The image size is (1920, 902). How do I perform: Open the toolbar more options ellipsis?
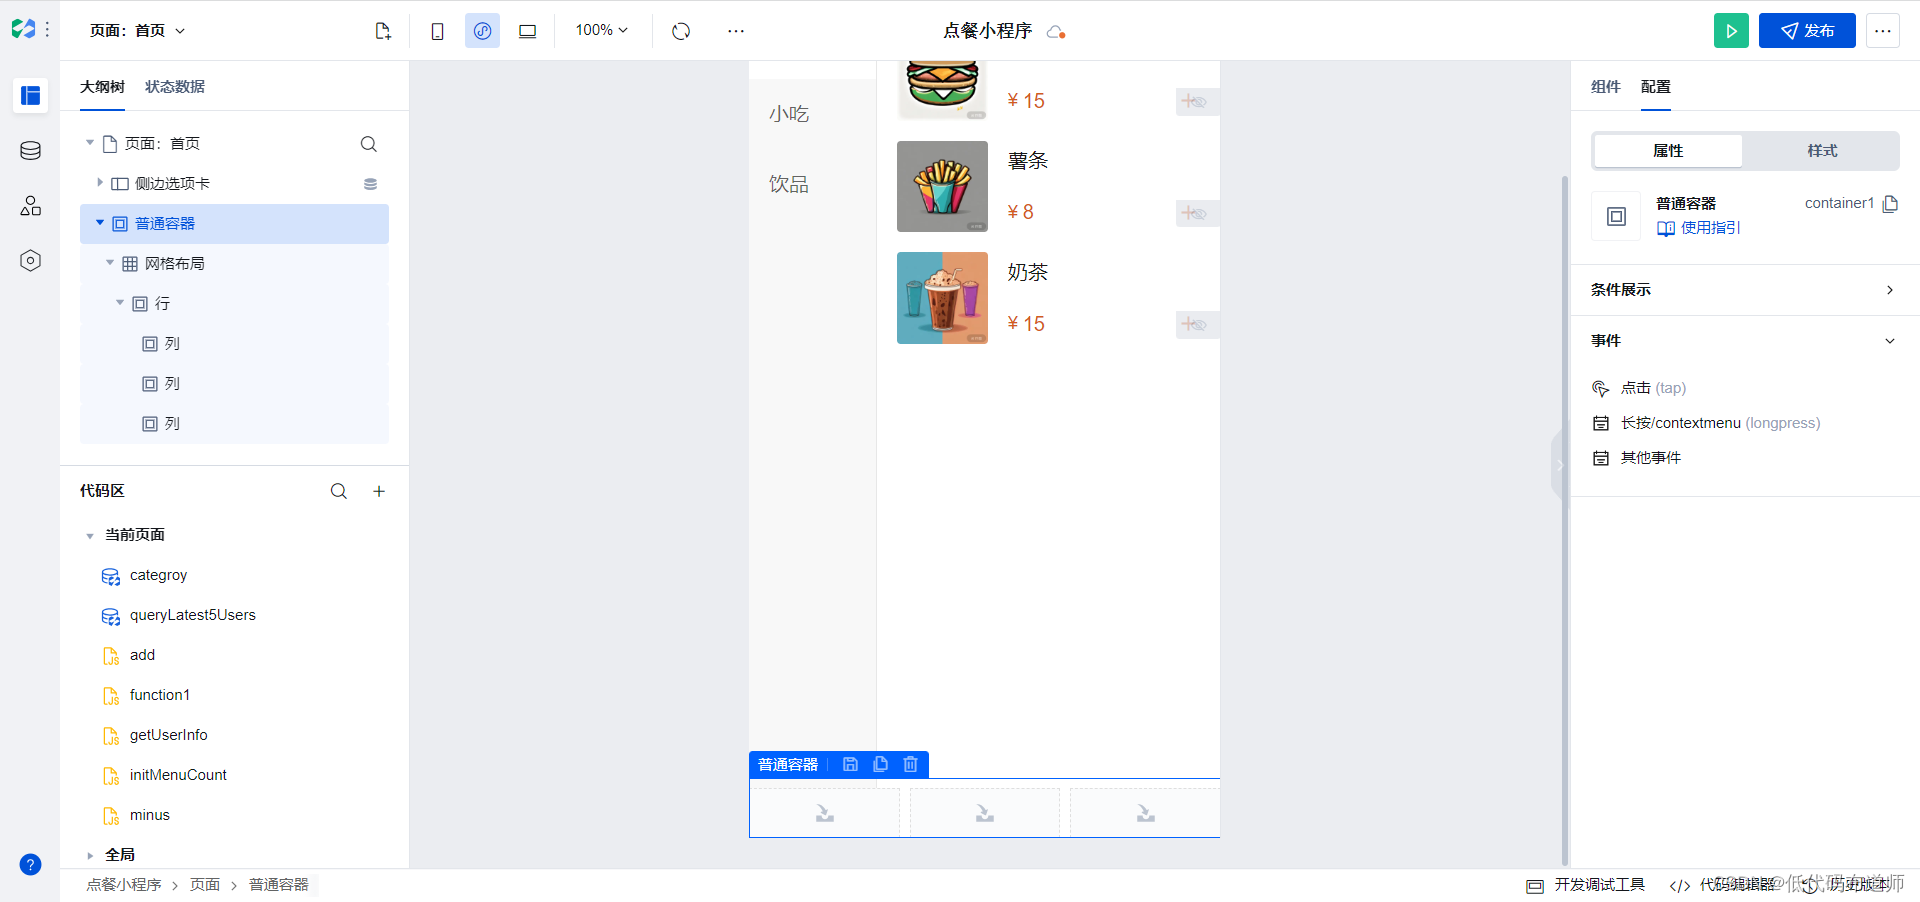click(736, 31)
